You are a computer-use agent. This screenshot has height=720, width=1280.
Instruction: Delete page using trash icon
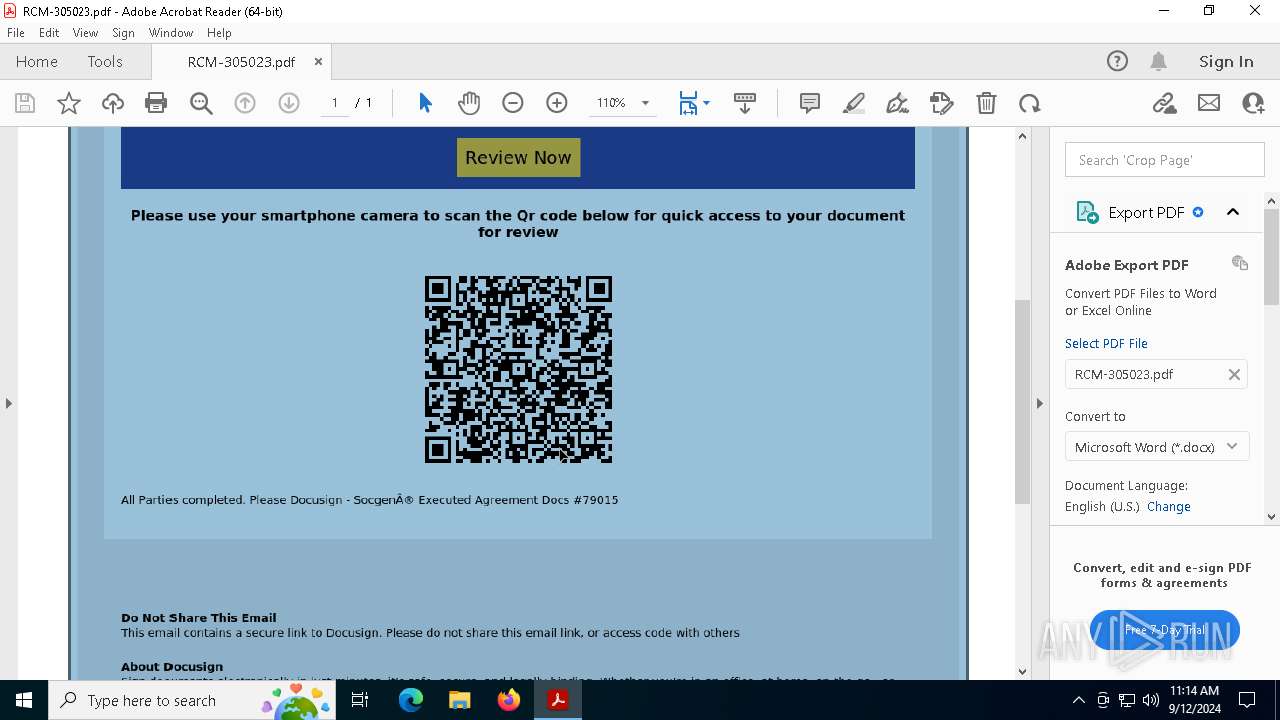[x=986, y=103]
